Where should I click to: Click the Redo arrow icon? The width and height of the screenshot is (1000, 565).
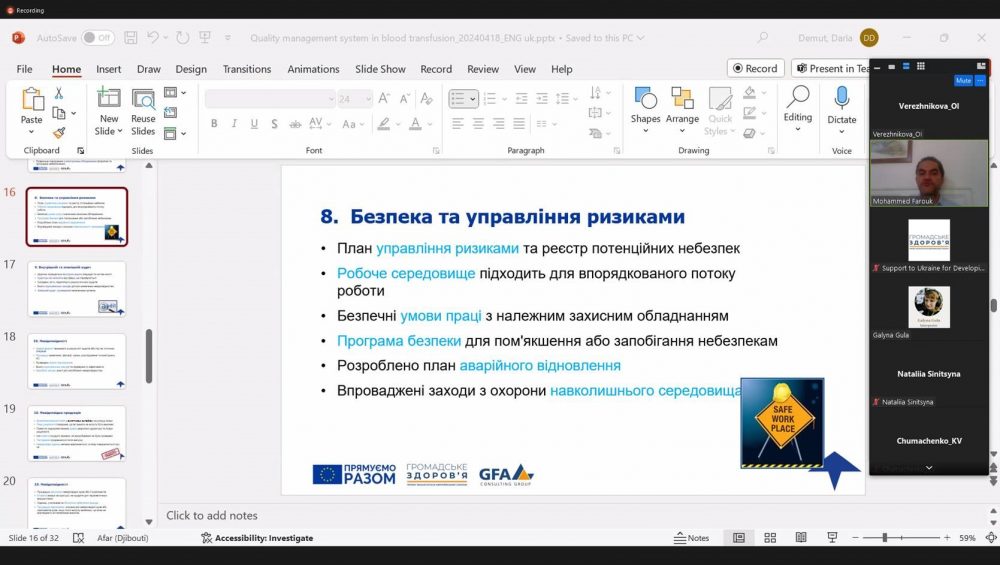(182, 38)
